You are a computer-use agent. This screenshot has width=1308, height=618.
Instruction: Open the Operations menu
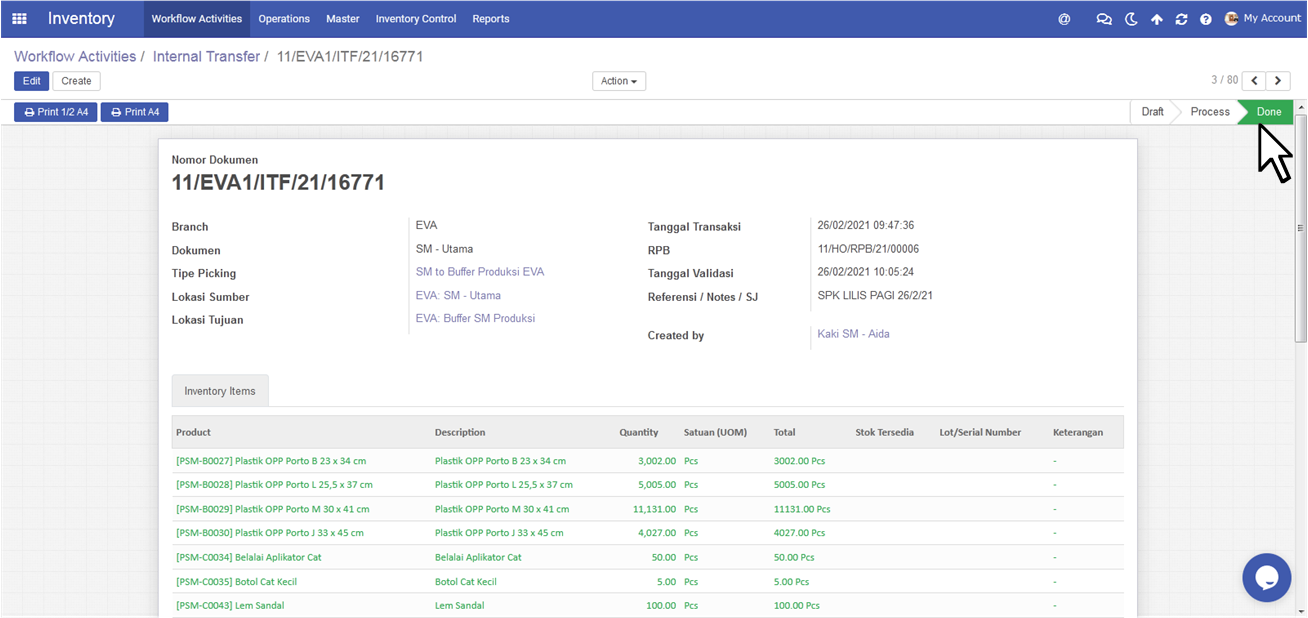284,19
